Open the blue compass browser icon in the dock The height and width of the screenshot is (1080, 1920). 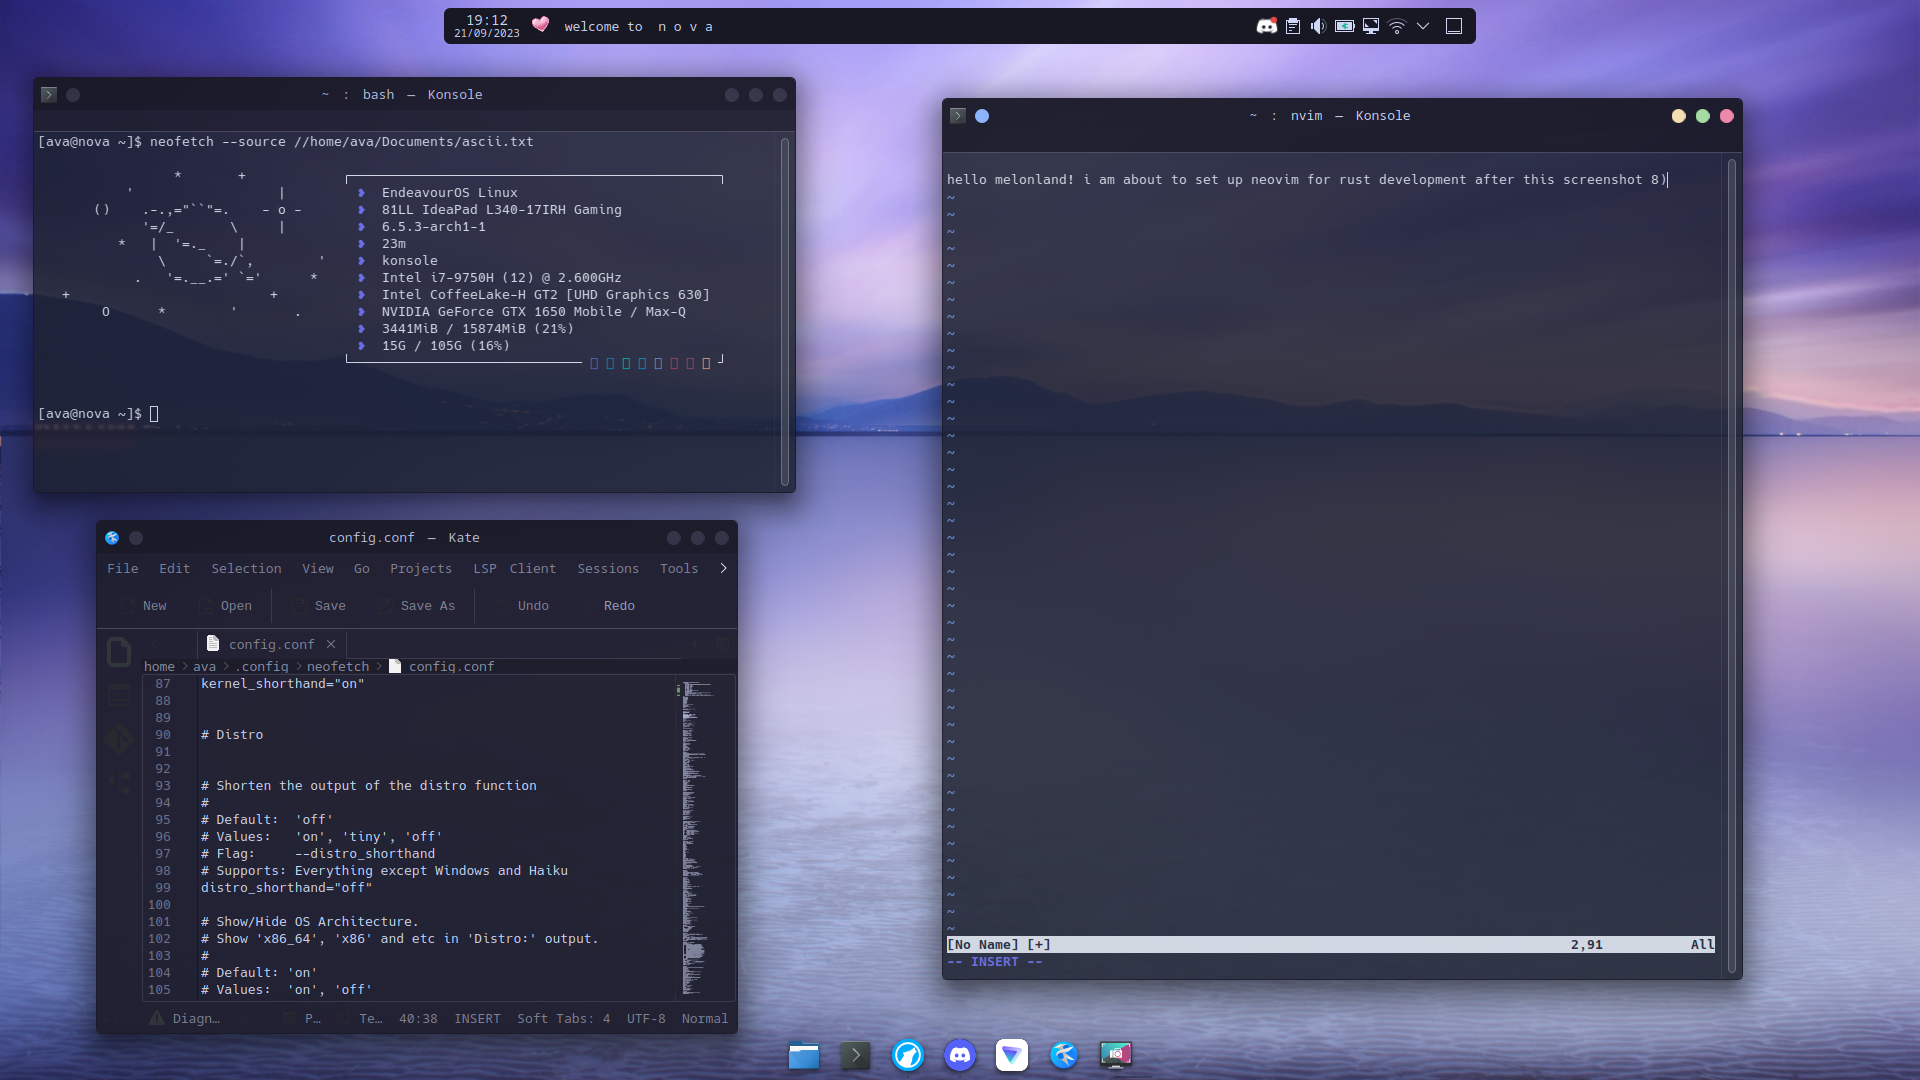click(x=908, y=1055)
